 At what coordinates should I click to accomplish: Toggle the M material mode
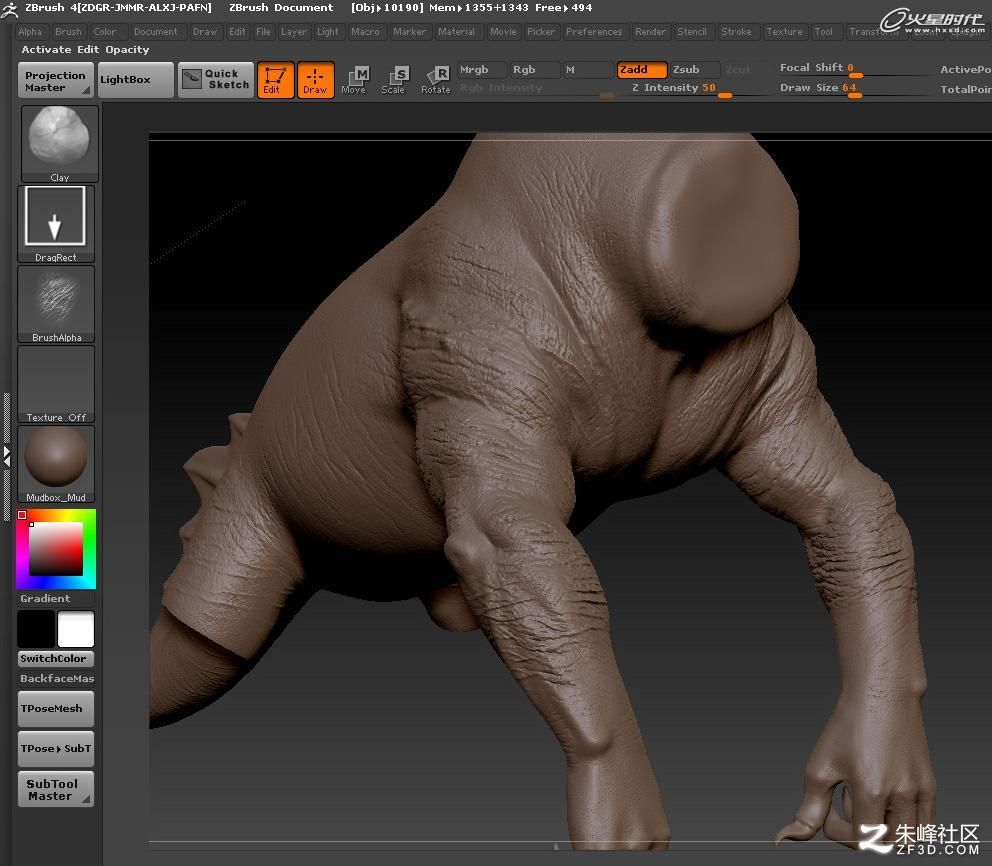(x=587, y=70)
